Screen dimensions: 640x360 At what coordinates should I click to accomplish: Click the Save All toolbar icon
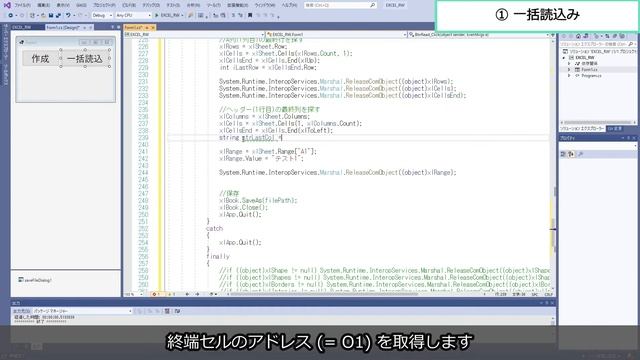tap(58, 15)
